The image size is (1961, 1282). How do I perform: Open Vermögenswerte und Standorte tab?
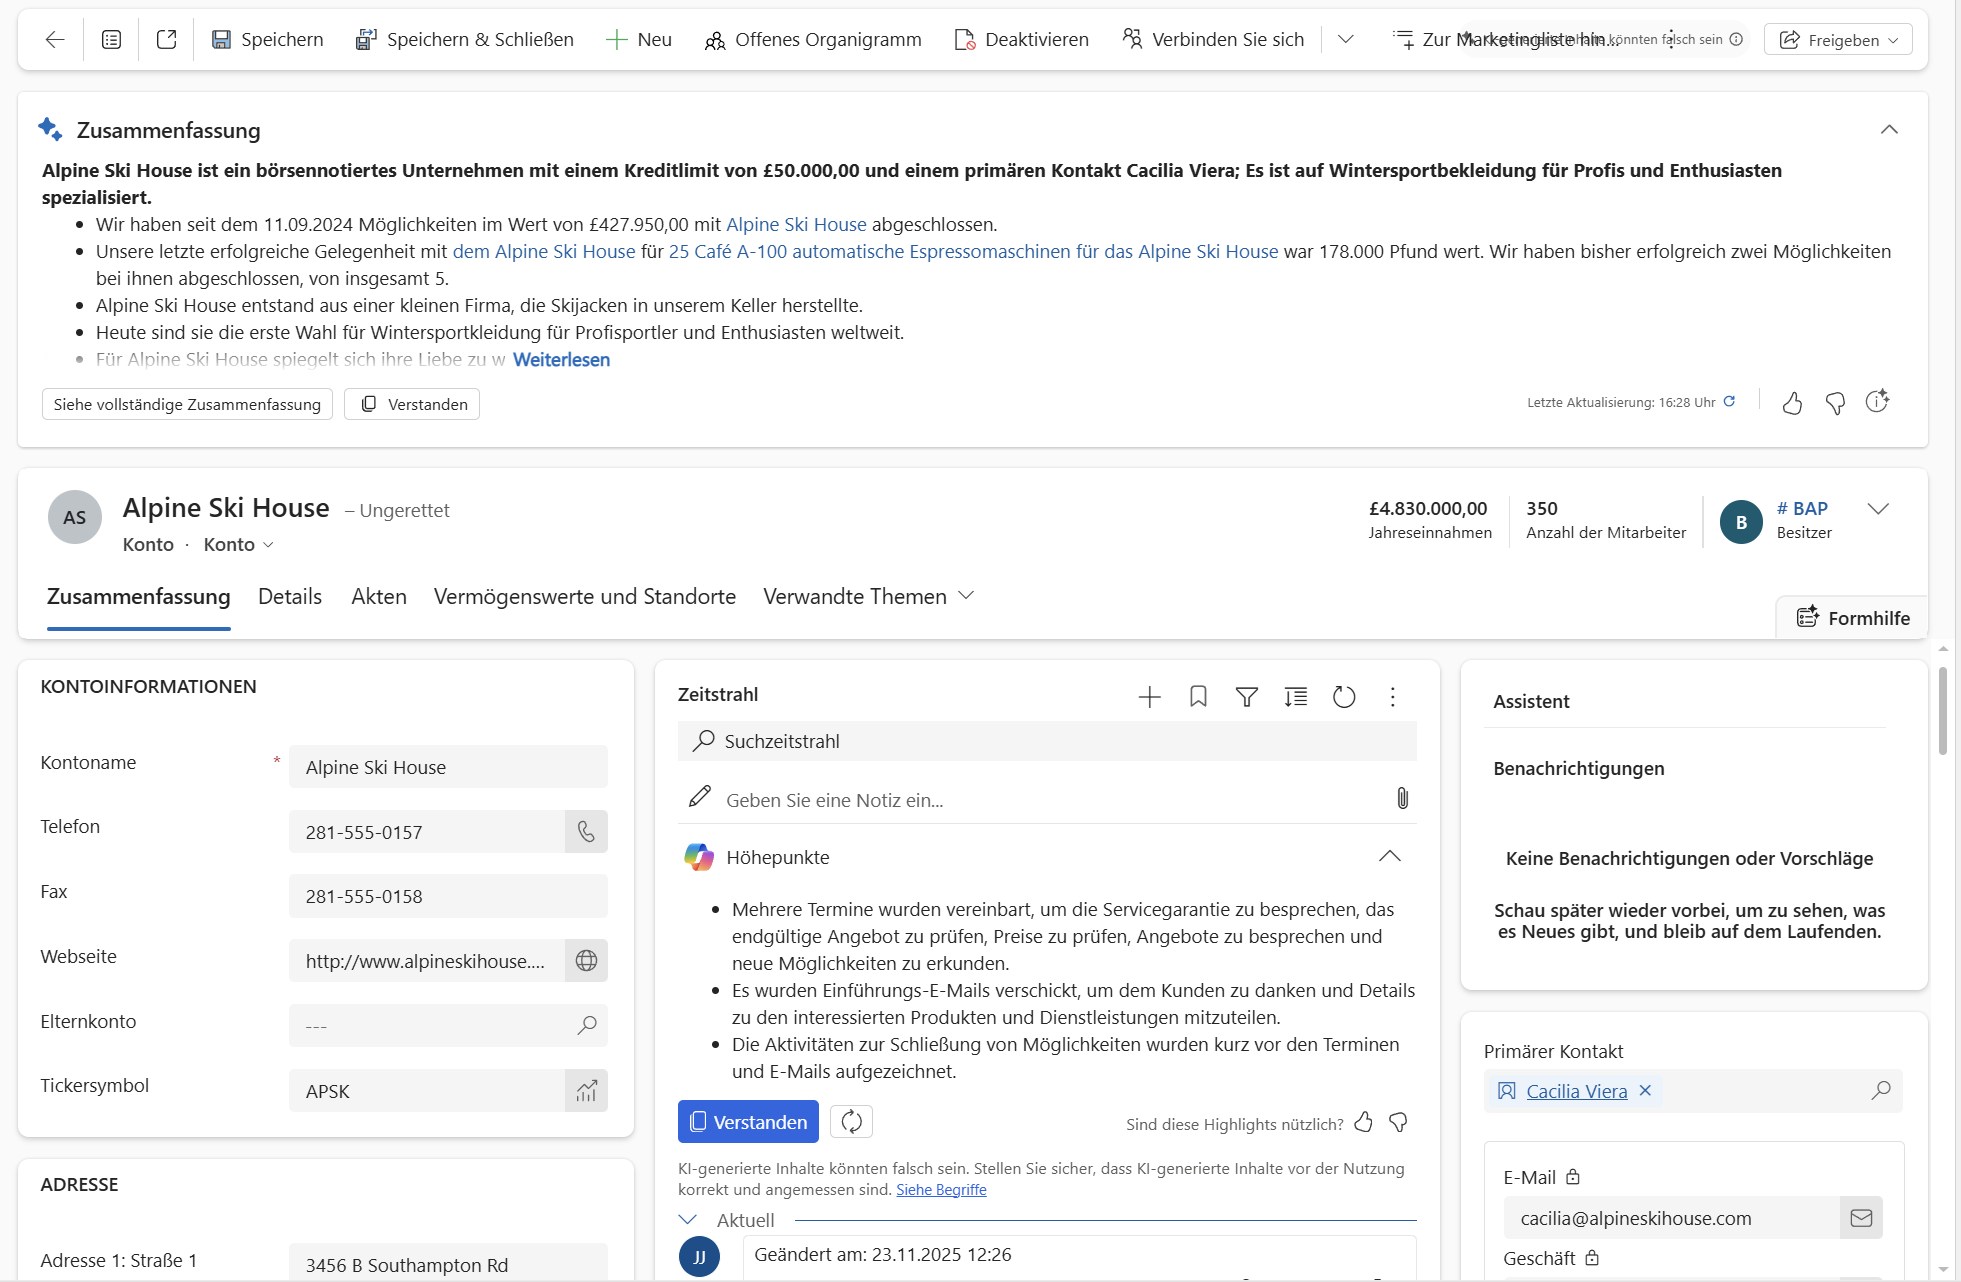[584, 597]
